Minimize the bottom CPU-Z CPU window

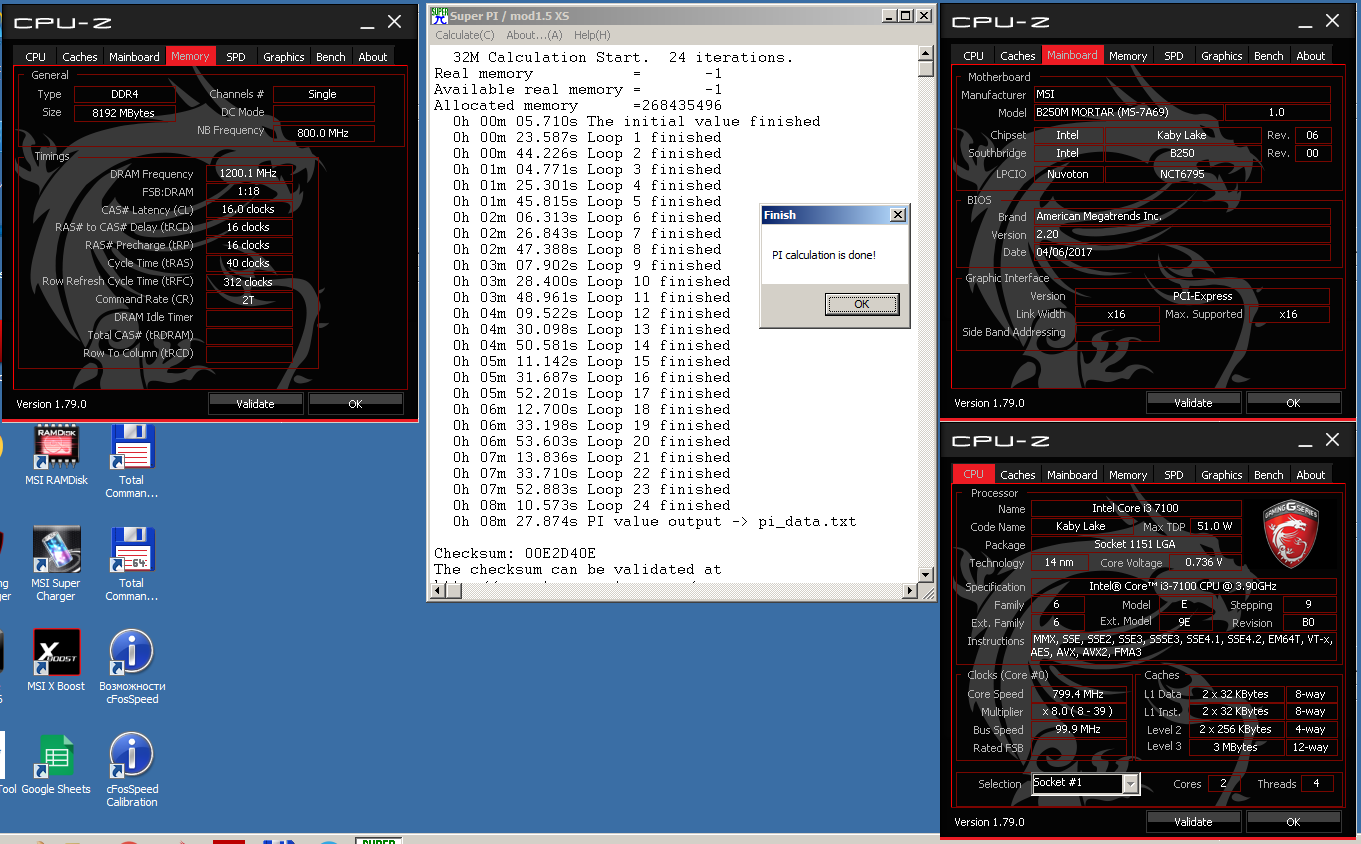click(1306, 441)
